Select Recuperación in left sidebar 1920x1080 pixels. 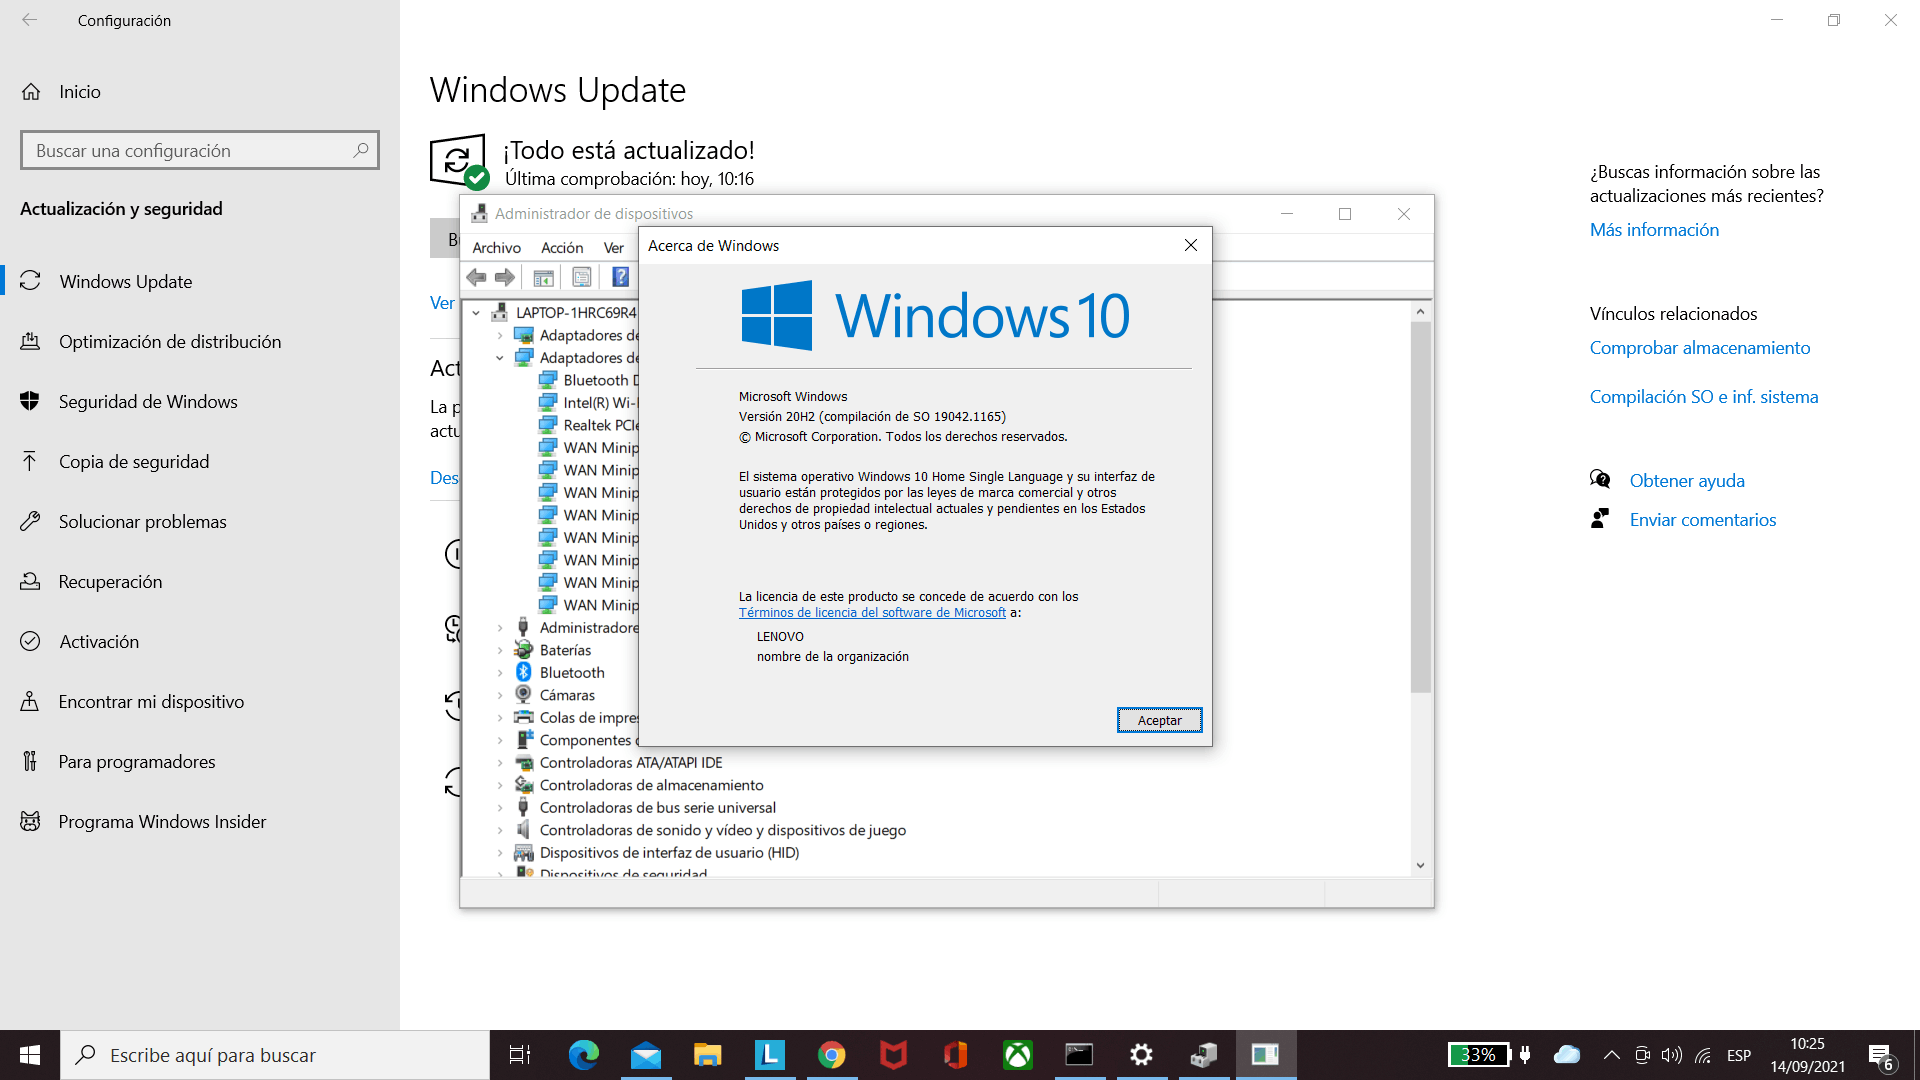(109, 580)
